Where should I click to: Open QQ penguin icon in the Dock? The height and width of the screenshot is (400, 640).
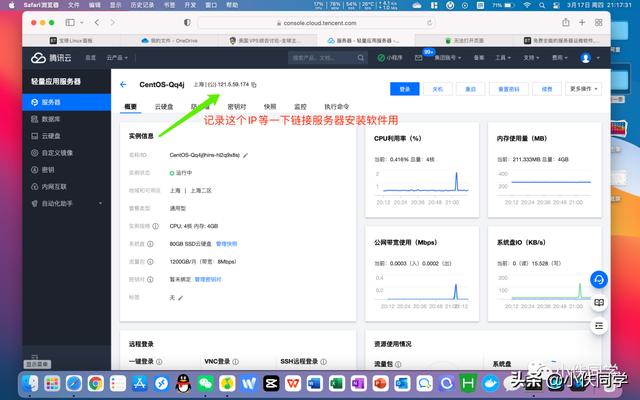click(x=183, y=383)
